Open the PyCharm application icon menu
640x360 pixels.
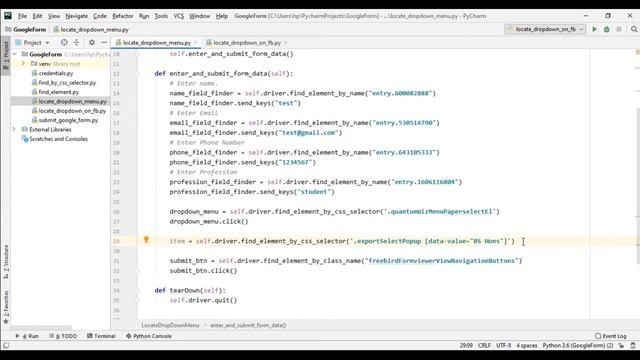click(x=8, y=16)
